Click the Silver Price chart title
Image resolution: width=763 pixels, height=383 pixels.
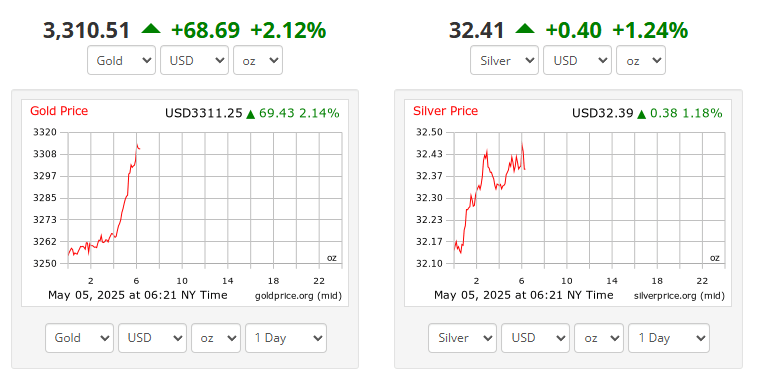click(445, 111)
